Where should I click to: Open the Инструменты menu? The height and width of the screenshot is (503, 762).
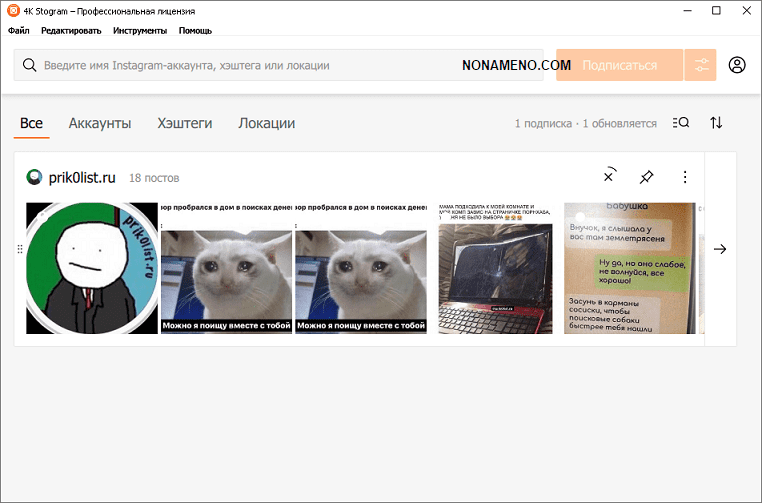(140, 30)
